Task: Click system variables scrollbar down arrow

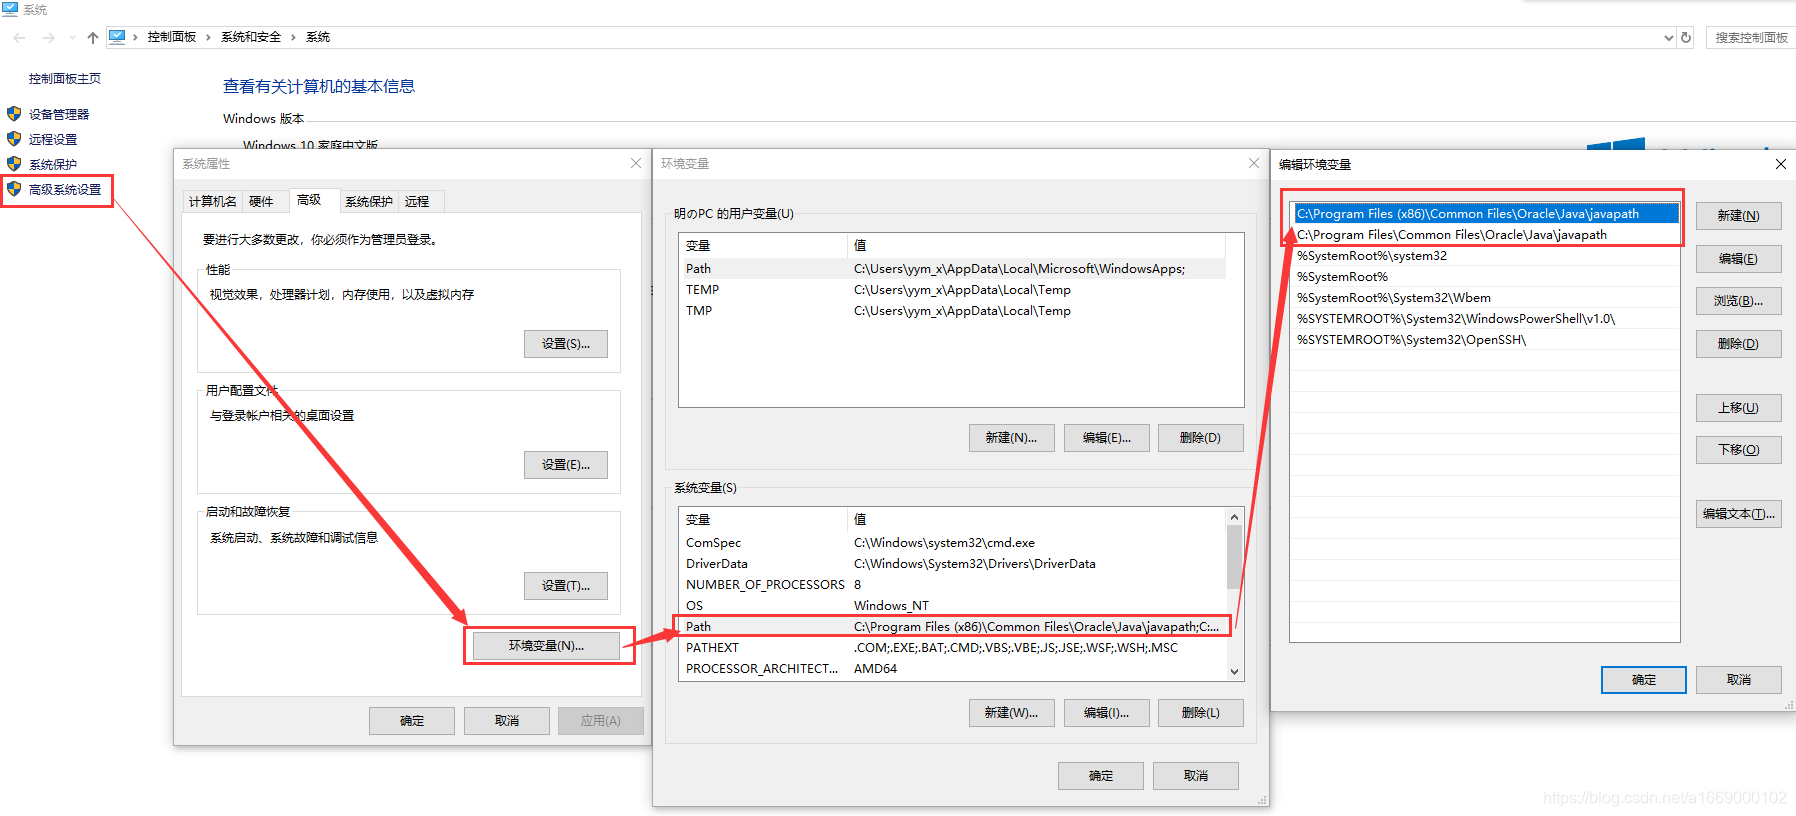Action: pyautogui.click(x=1235, y=672)
